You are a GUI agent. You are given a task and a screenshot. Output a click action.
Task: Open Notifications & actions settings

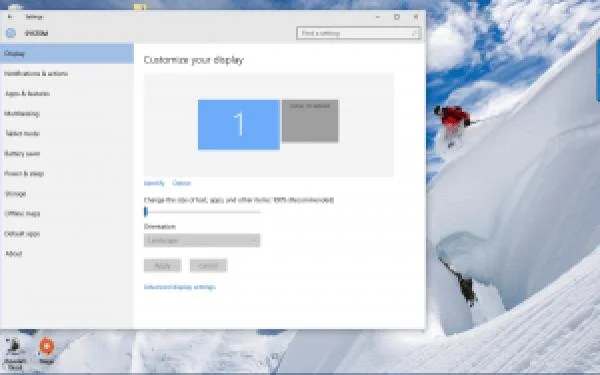[67, 73]
